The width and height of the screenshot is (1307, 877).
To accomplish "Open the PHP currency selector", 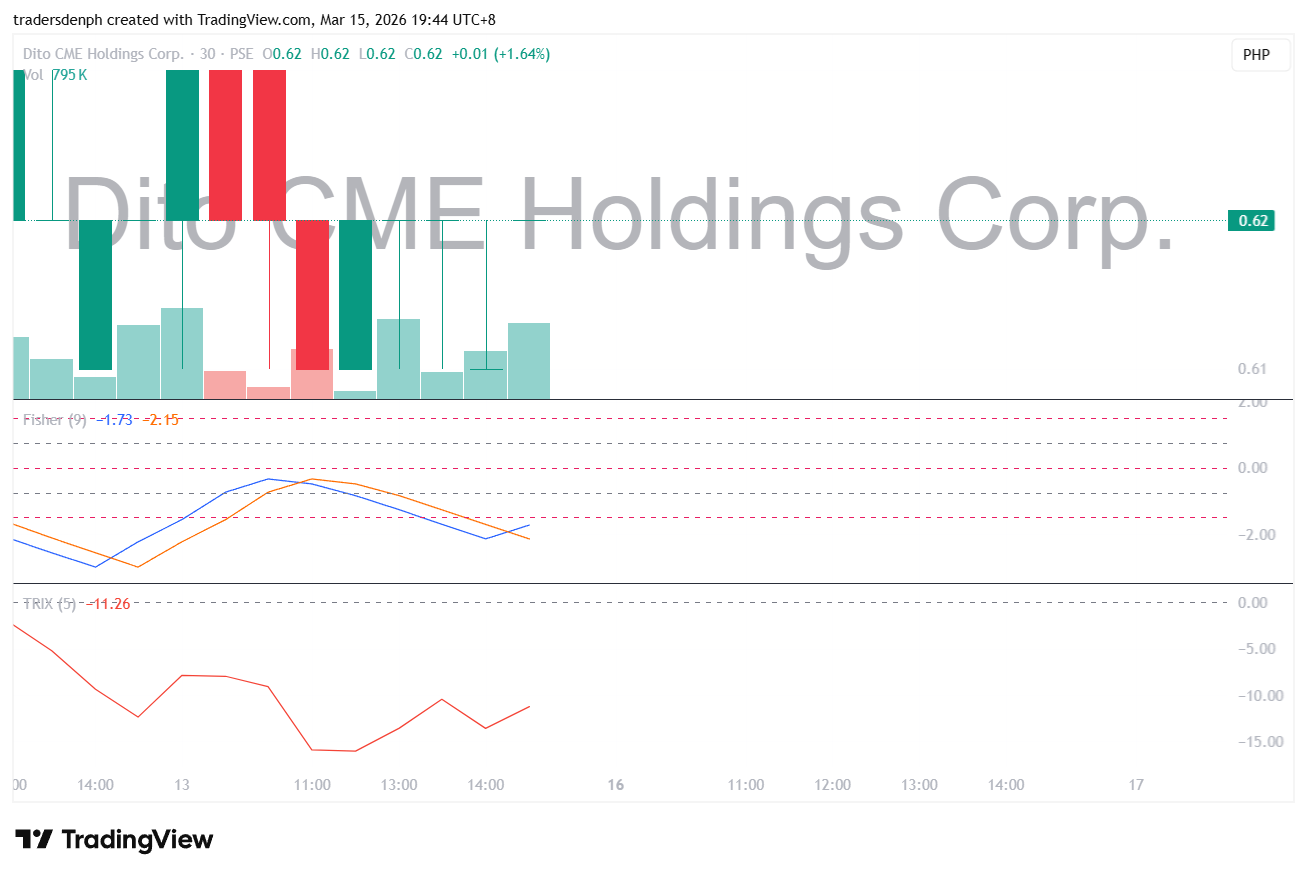I will point(1256,55).
